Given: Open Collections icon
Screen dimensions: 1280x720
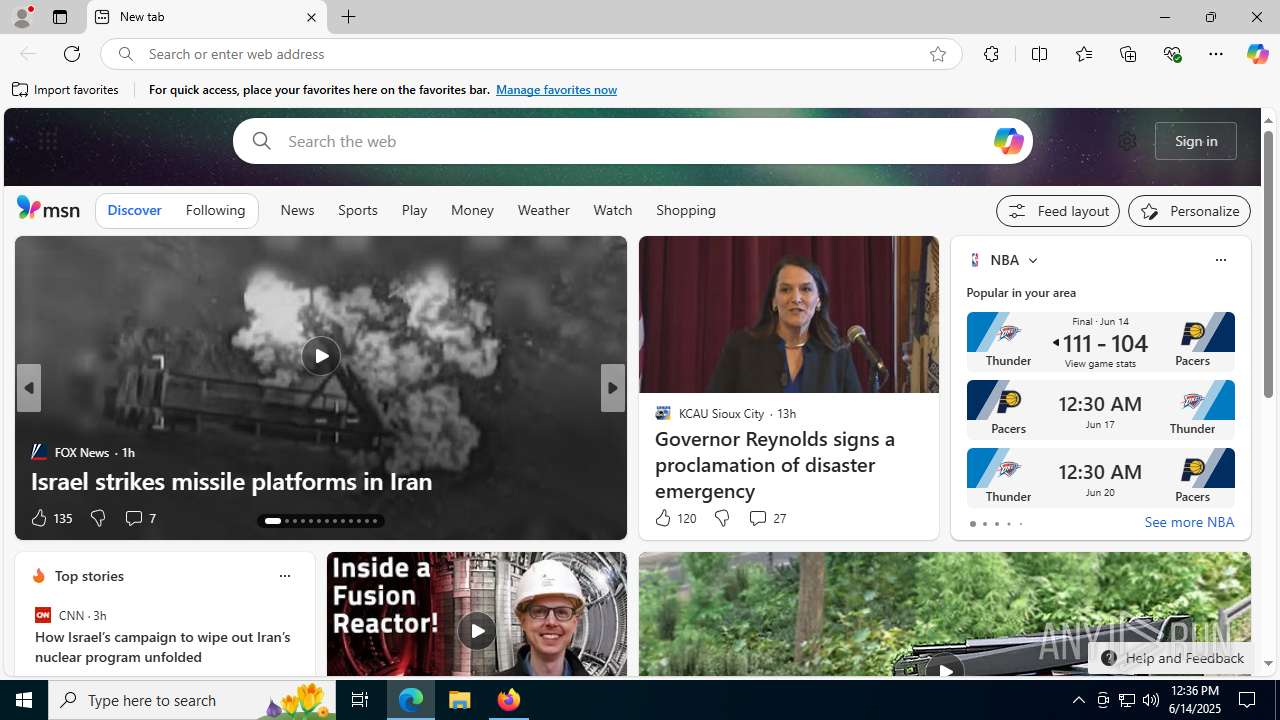Looking at the screenshot, I should tap(1128, 54).
